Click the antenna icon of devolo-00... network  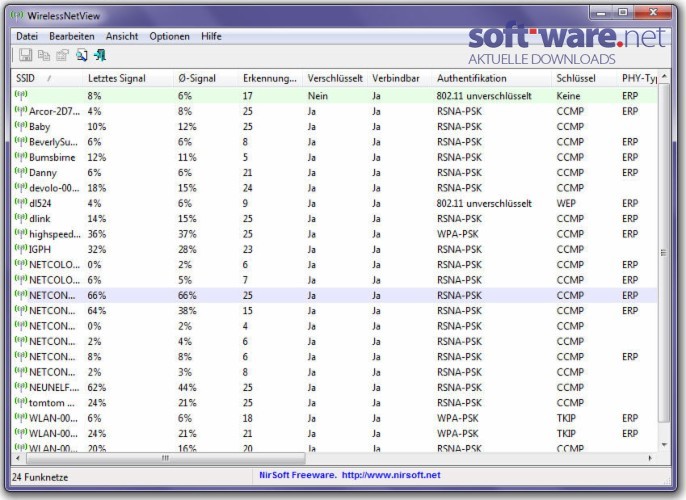click(21, 187)
